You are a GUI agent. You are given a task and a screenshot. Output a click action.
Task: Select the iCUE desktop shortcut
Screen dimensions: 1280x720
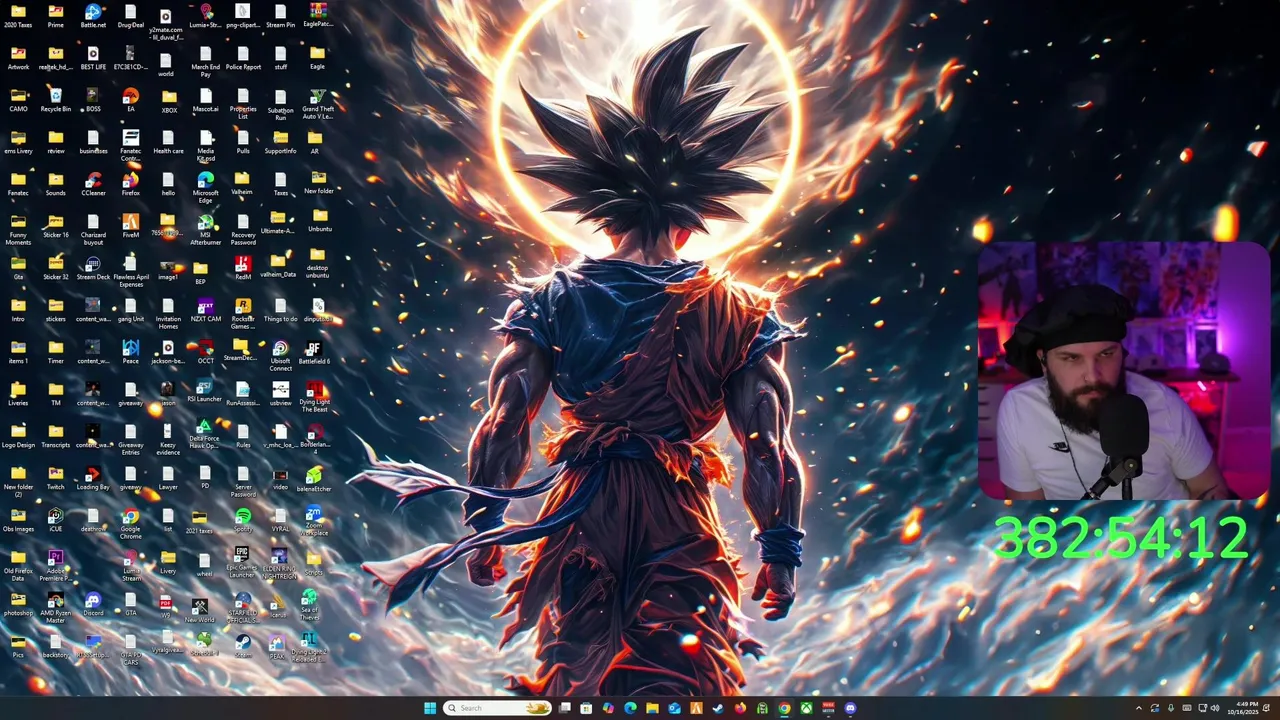[x=56, y=520]
